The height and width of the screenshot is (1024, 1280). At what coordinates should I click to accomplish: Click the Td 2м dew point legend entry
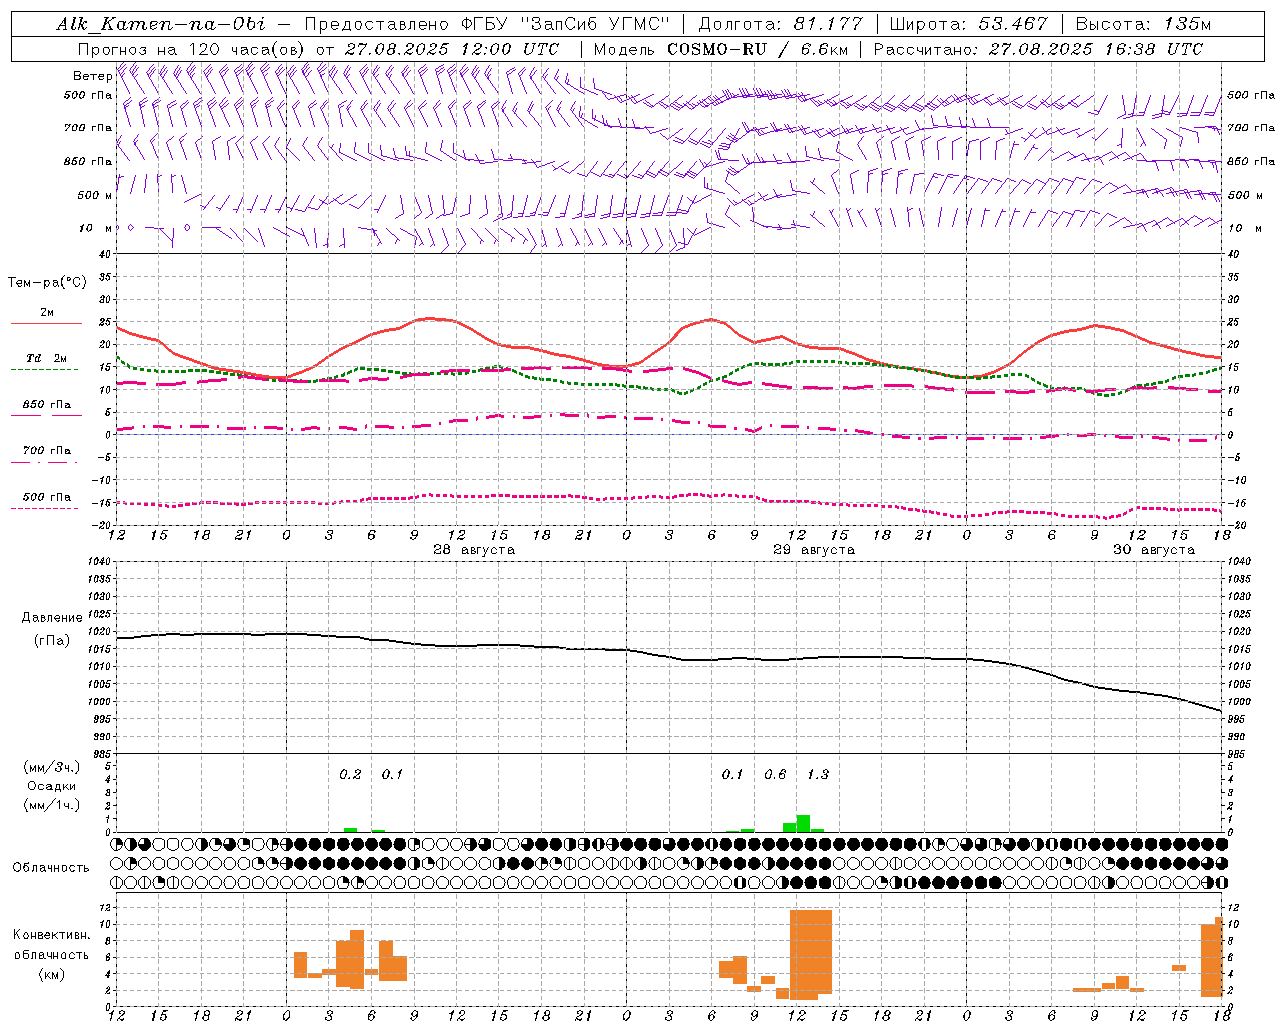click(46, 358)
